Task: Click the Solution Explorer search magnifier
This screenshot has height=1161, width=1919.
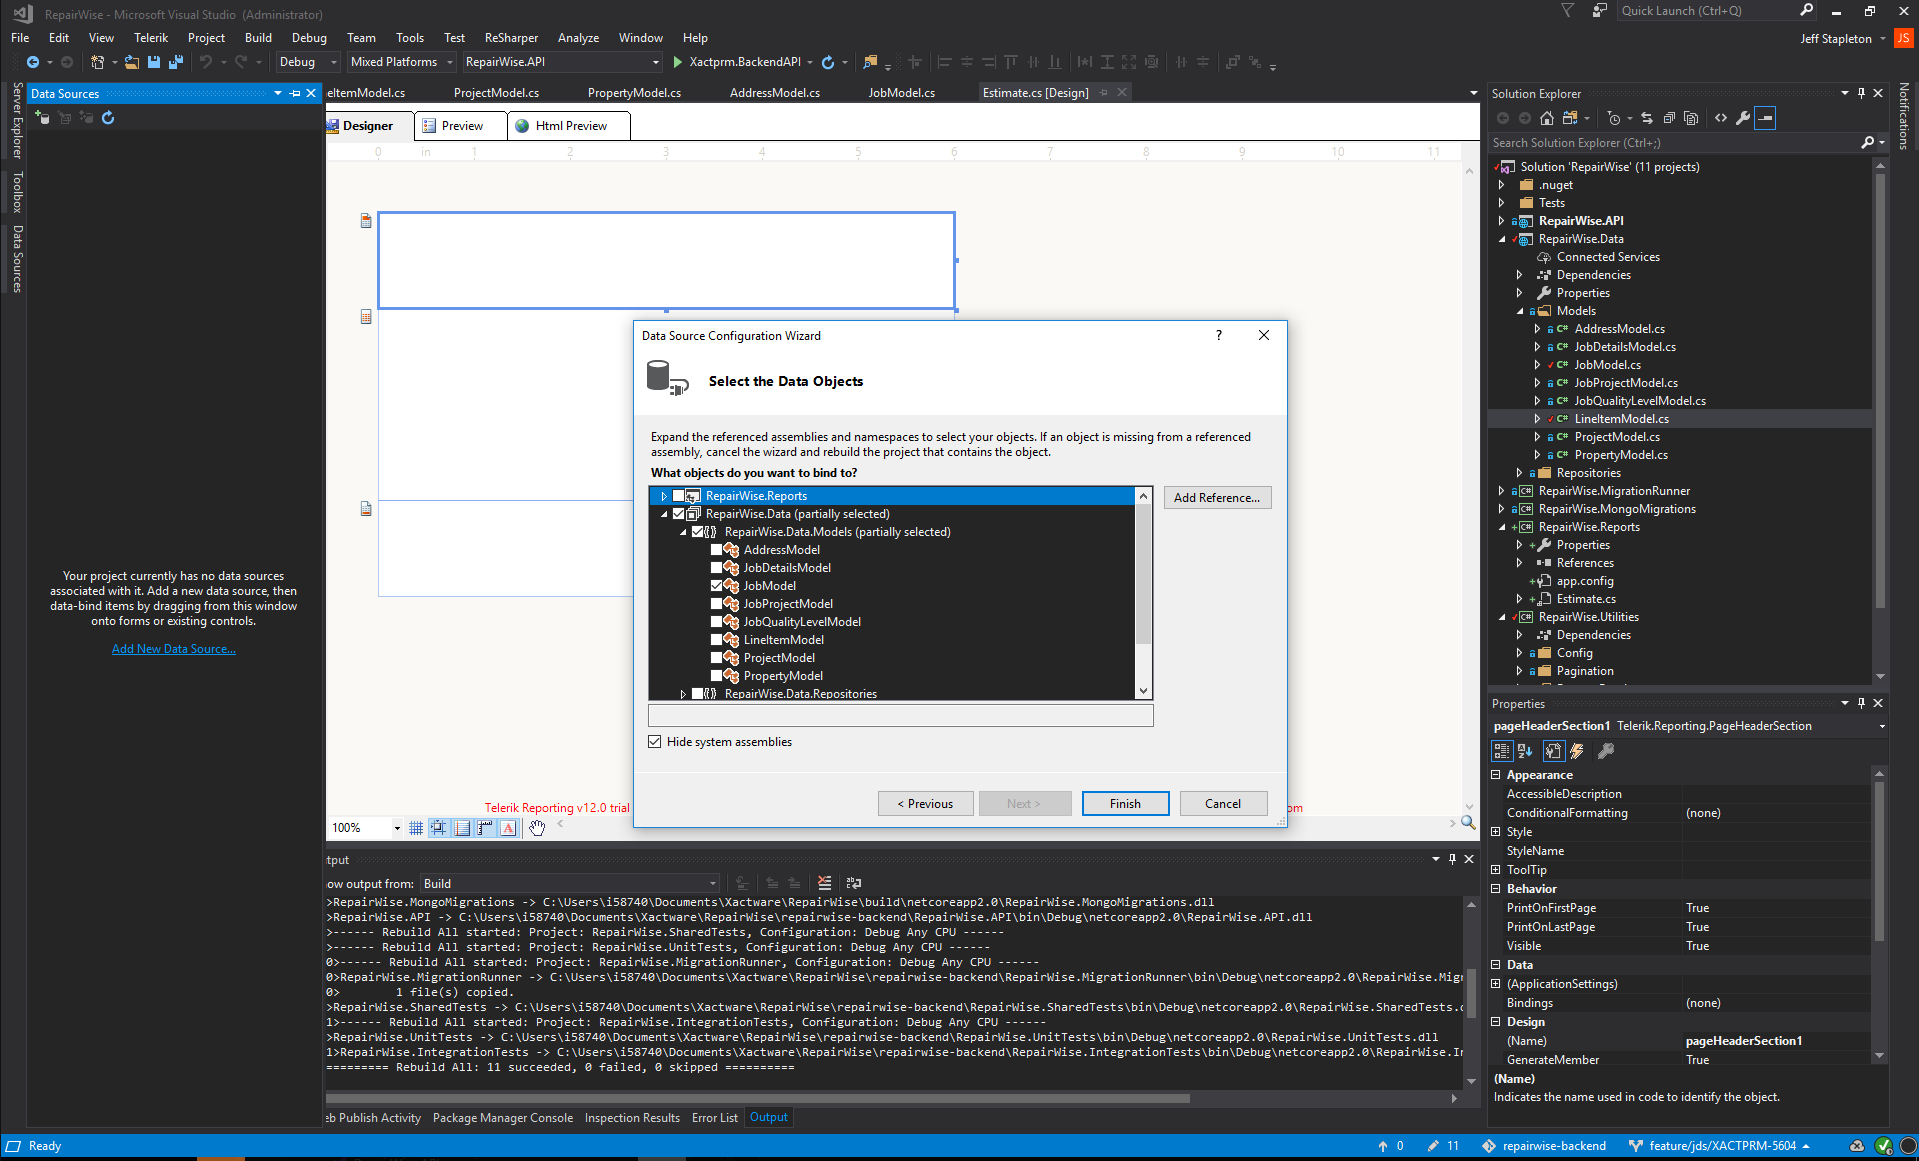Action: pyautogui.click(x=1867, y=143)
